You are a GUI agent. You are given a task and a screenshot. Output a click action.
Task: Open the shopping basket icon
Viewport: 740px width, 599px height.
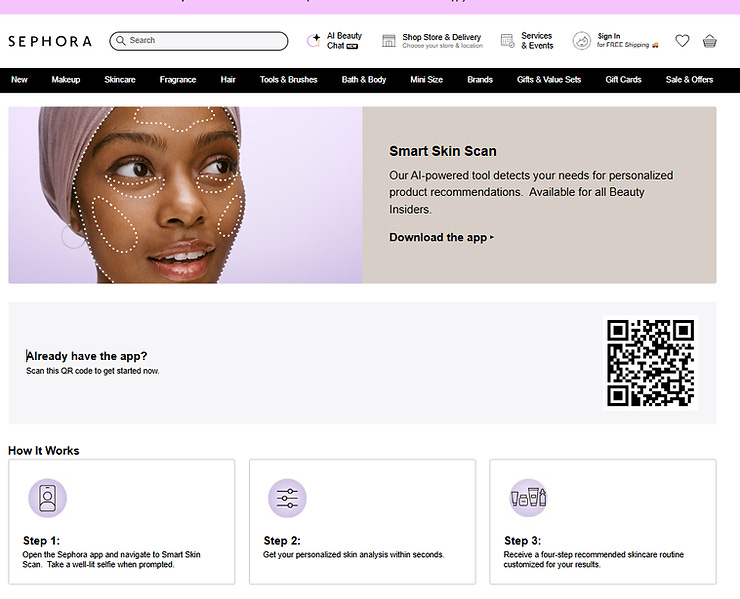[x=709, y=41]
